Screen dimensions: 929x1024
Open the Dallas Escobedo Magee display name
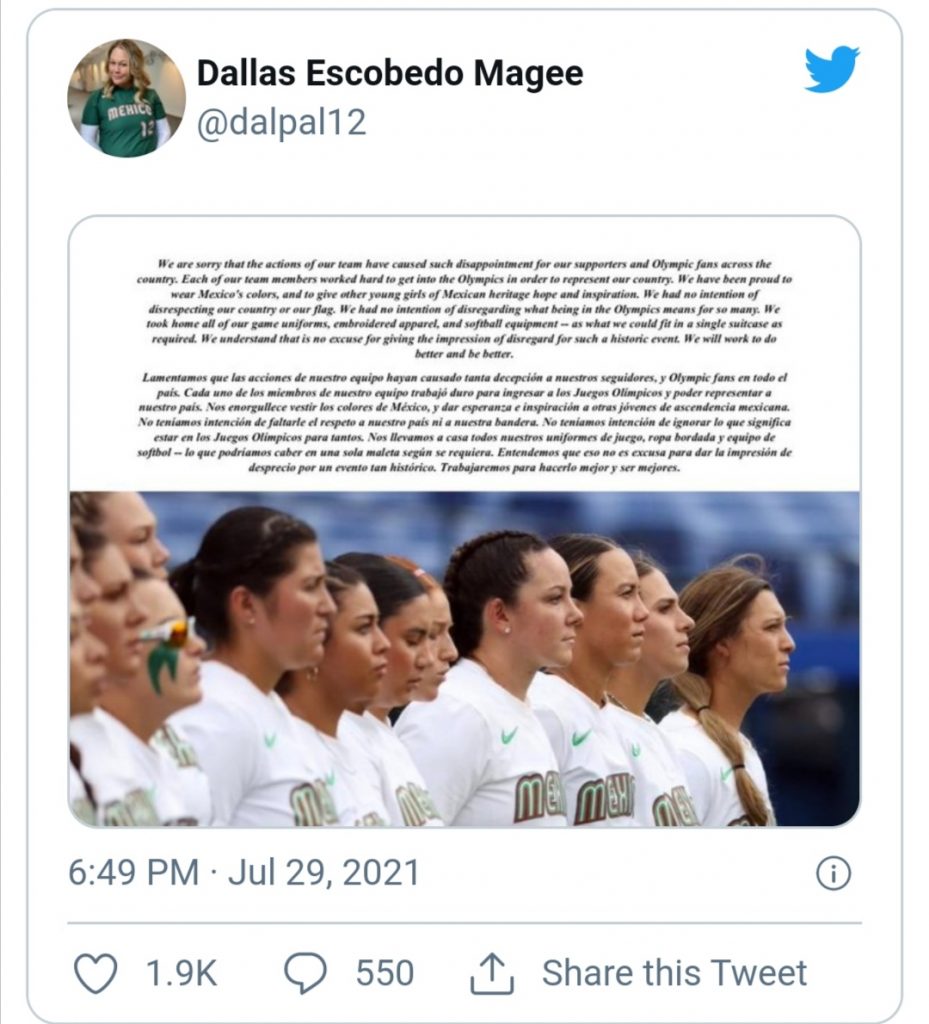coord(390,74)
